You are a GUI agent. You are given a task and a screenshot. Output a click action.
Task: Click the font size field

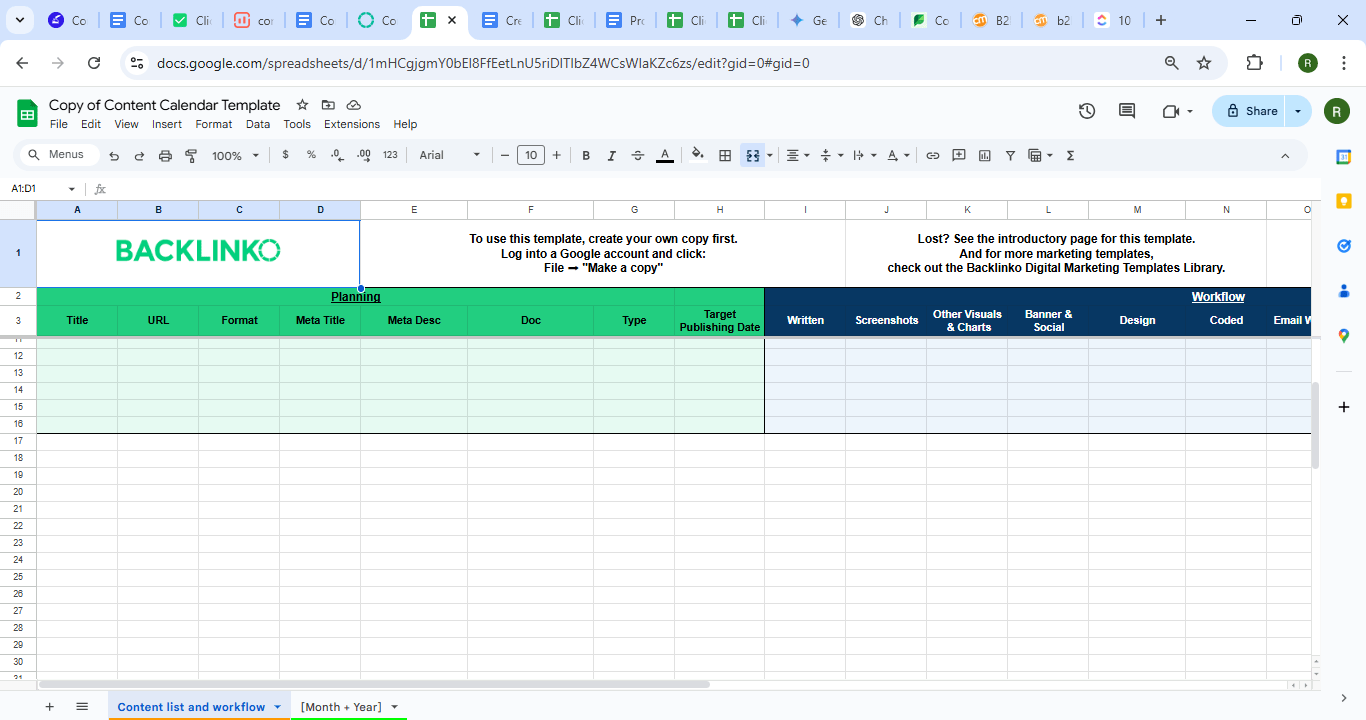(531, 155)
